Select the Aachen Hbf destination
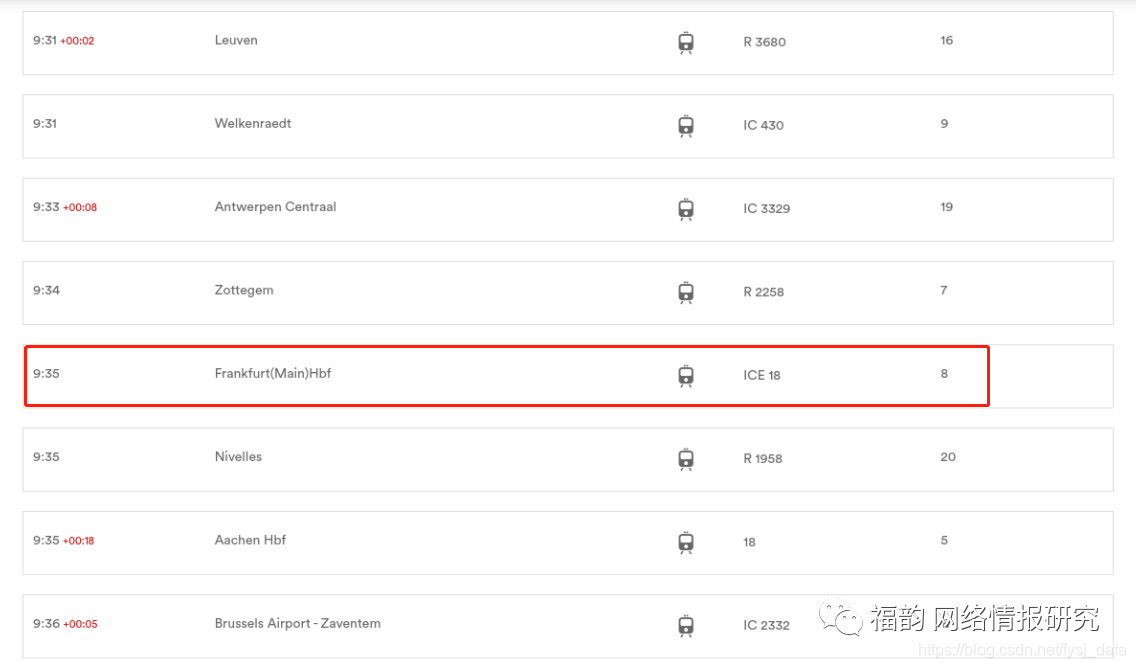Viewport: 1136px width, 668px height. (250, 540)
